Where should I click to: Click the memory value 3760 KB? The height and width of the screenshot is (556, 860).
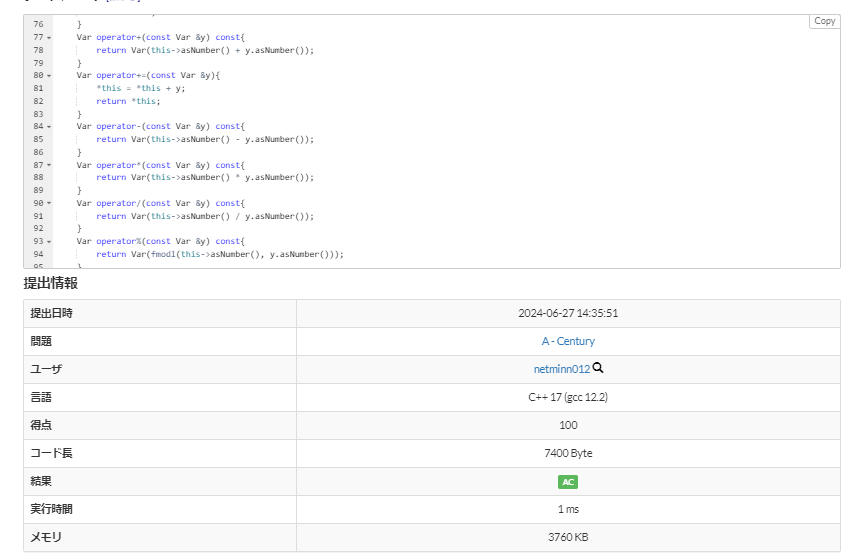click(x=568, y=537)
